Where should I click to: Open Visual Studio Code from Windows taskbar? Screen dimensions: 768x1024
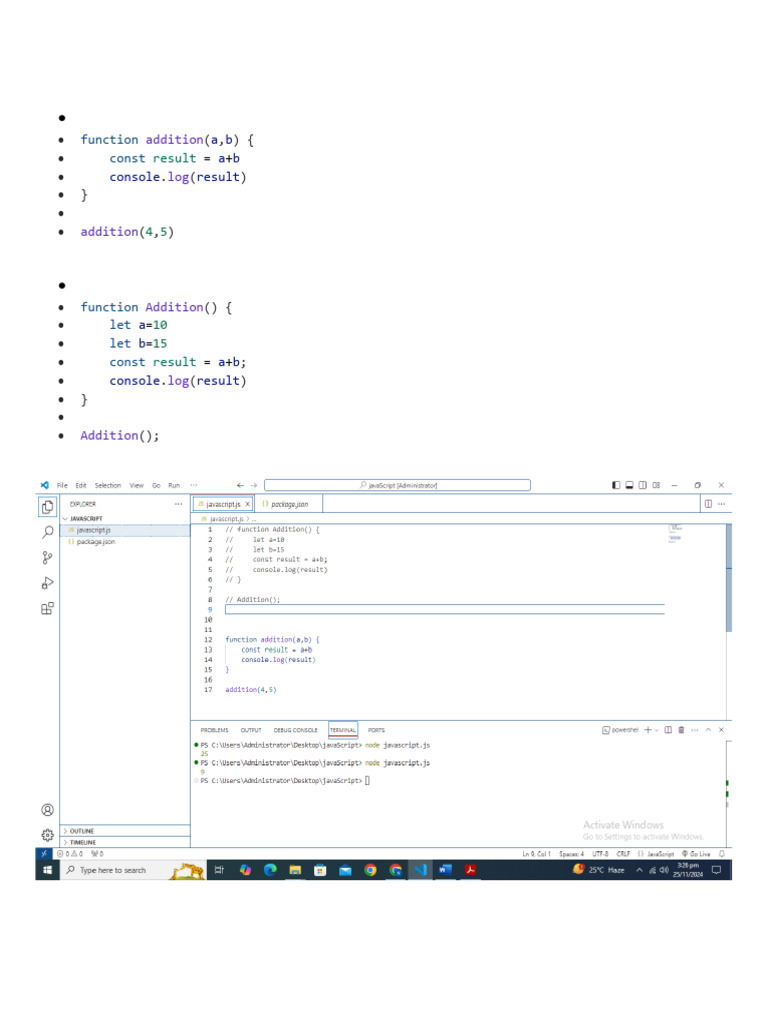click(x=421, y=870)
